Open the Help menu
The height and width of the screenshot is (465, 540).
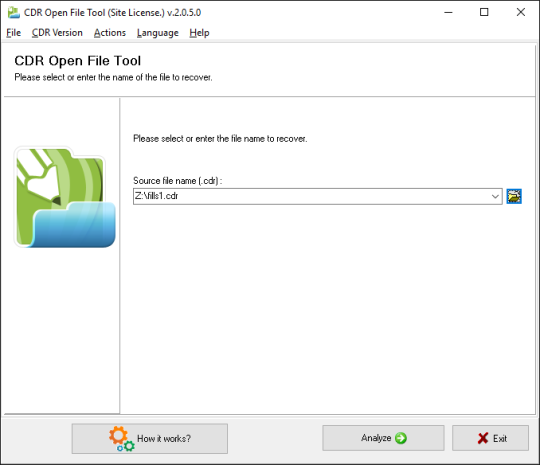point(199,33)
